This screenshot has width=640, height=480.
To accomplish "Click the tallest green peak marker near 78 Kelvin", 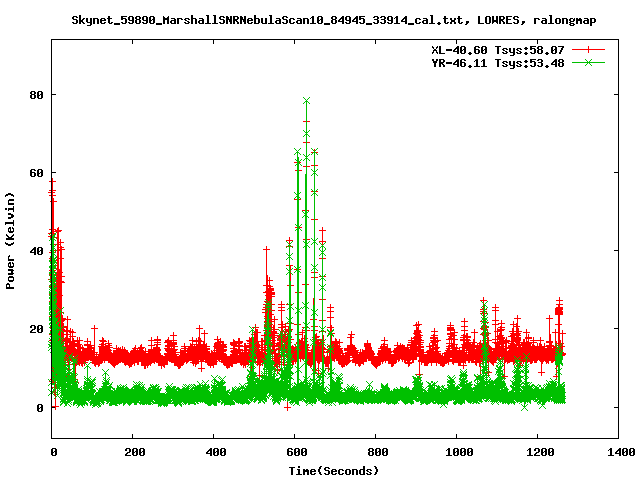I will click(307, 100).
